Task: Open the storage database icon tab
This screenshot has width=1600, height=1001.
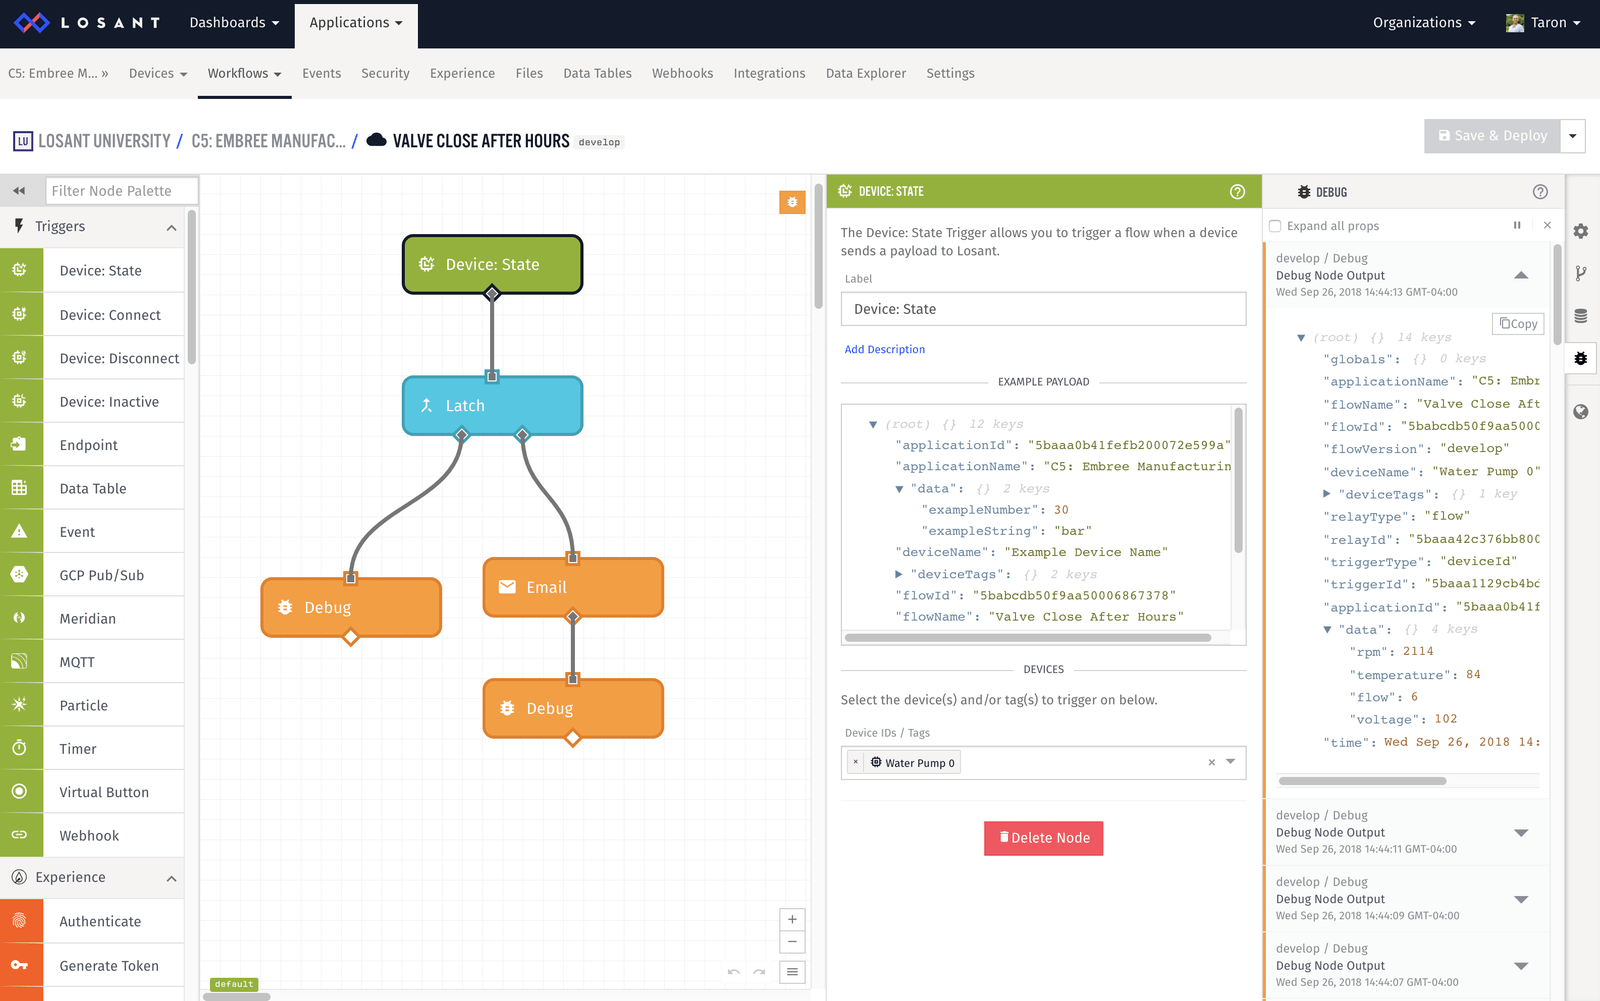Action: 1581,316
